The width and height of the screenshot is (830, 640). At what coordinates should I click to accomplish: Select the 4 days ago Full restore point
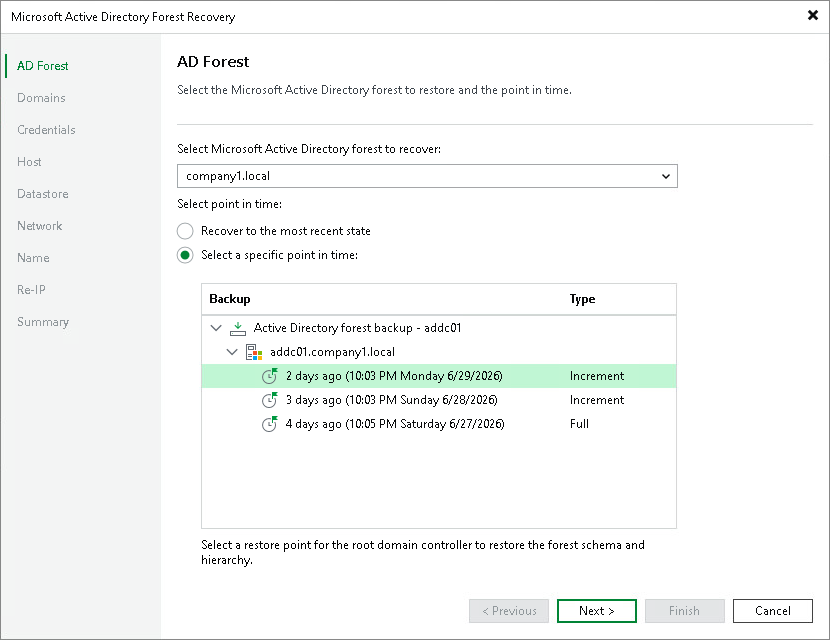pos(439,424)
